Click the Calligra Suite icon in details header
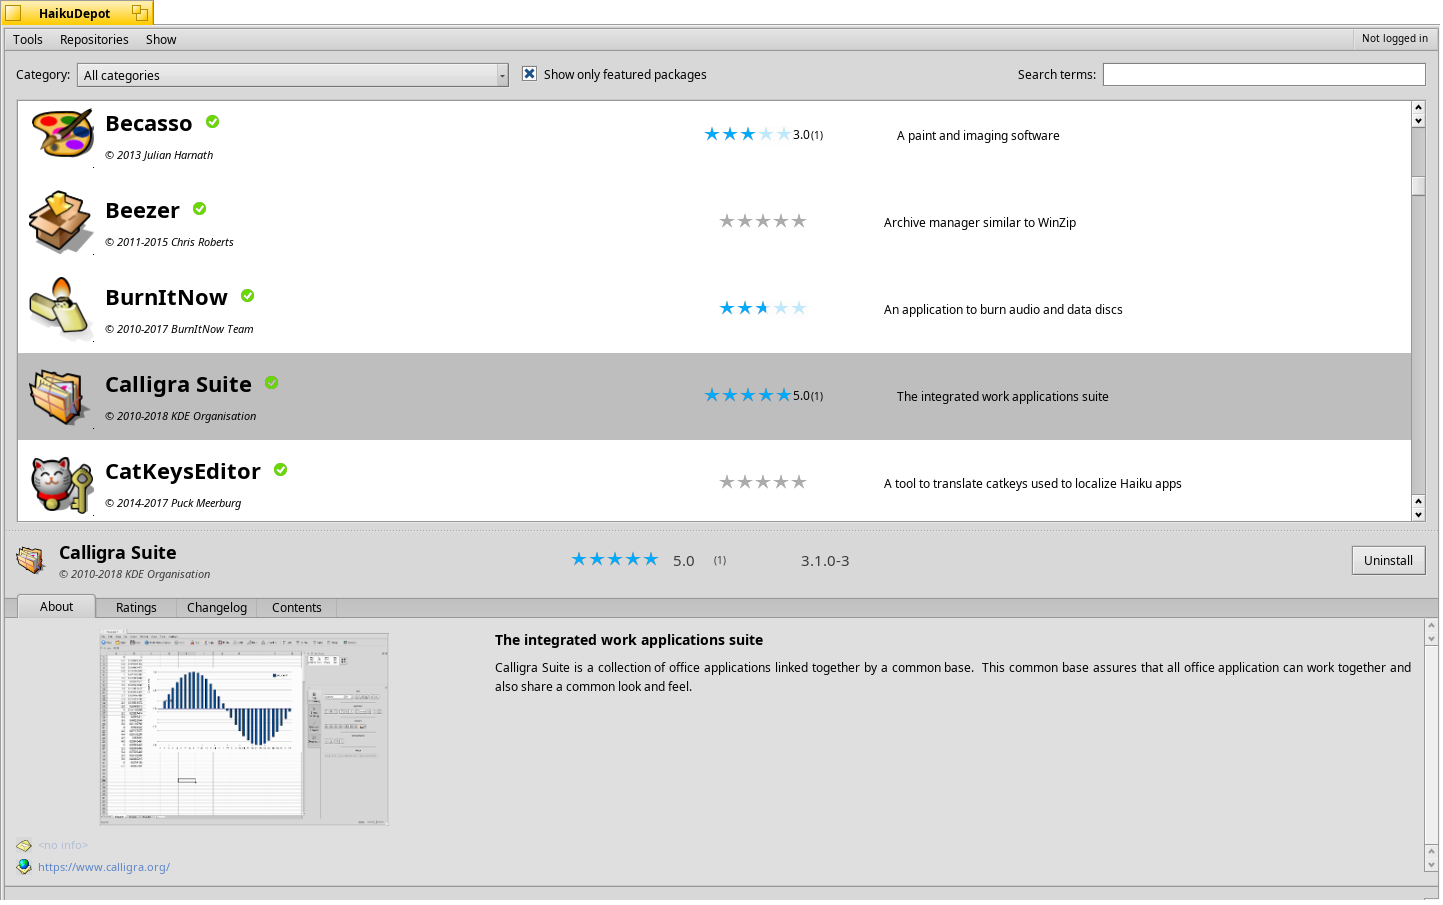1443x905 pixels. pyautogui.click(x=31, y=560)
